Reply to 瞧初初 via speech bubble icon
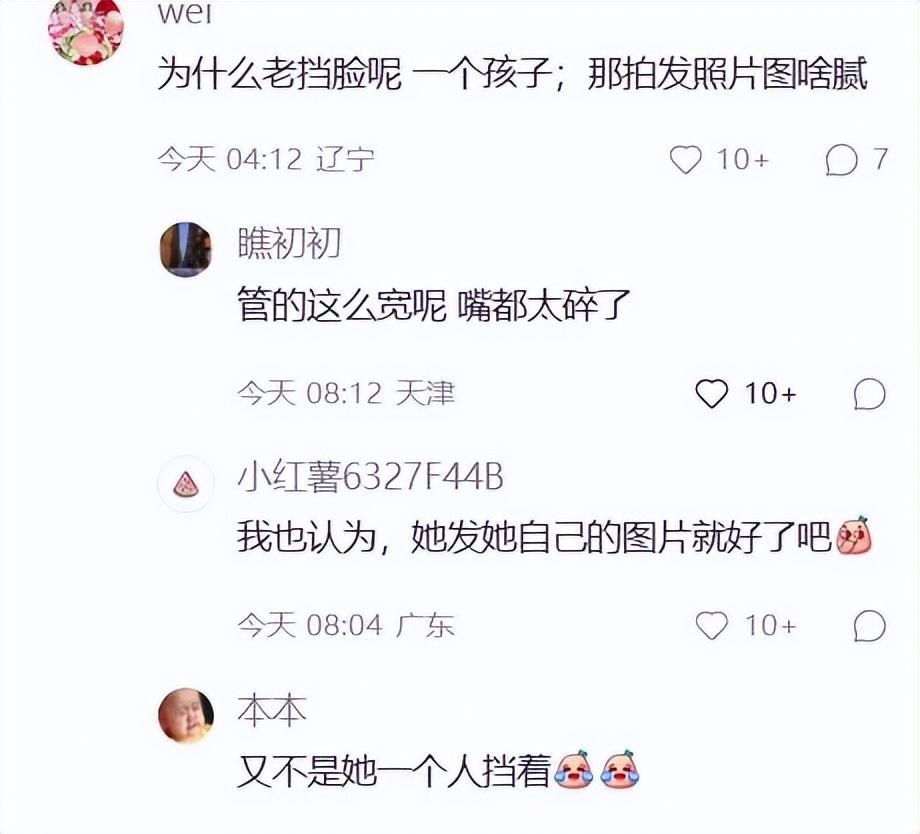 [x=870, y=394]
